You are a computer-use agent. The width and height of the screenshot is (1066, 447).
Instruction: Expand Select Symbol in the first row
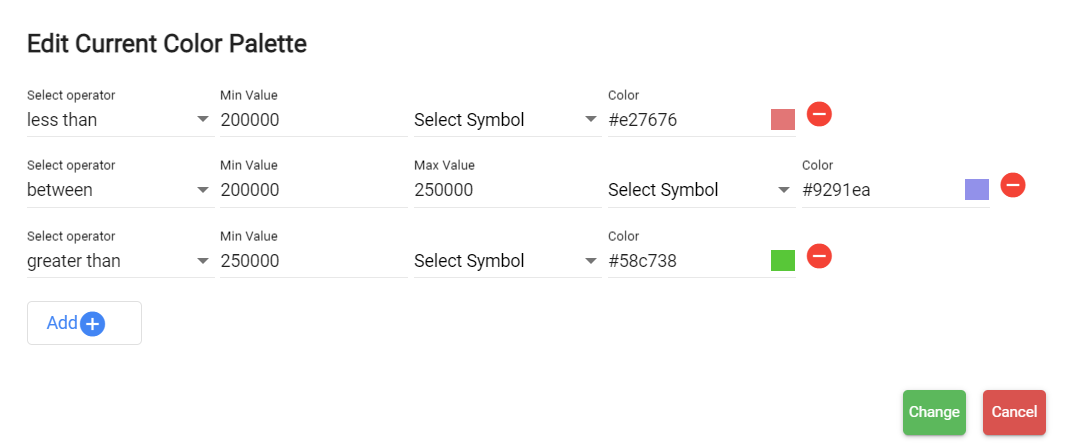505,120
